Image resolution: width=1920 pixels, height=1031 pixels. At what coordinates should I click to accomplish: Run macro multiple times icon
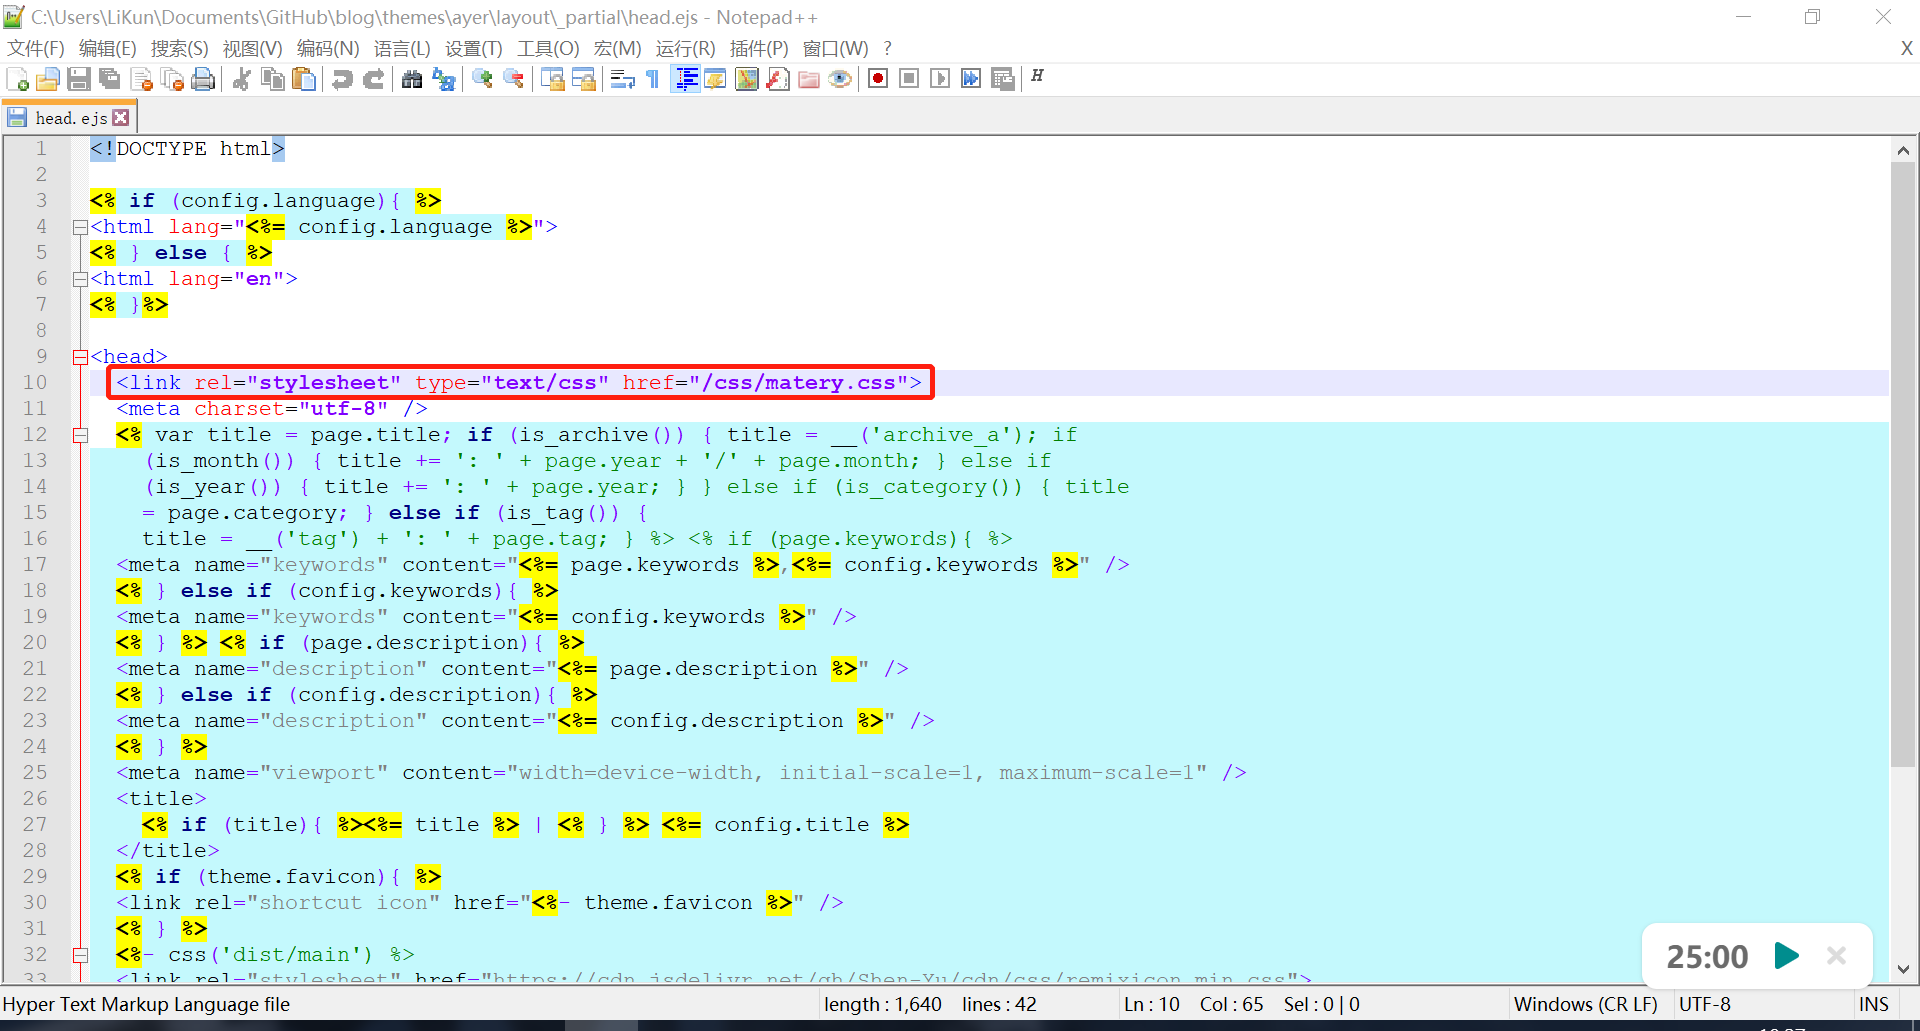click(971, 79)
